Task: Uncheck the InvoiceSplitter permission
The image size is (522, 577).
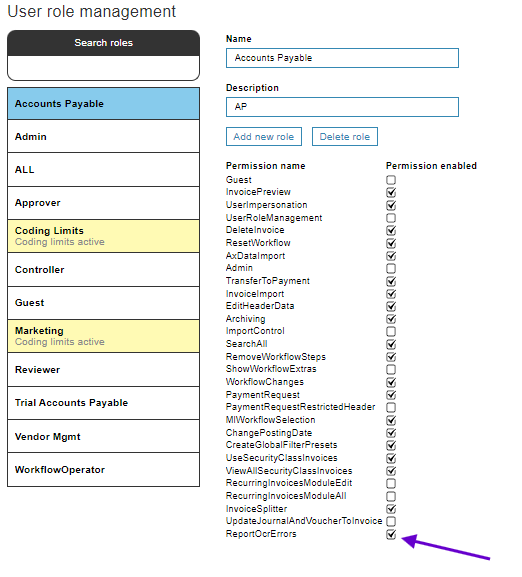Action: tap(391, 509)
